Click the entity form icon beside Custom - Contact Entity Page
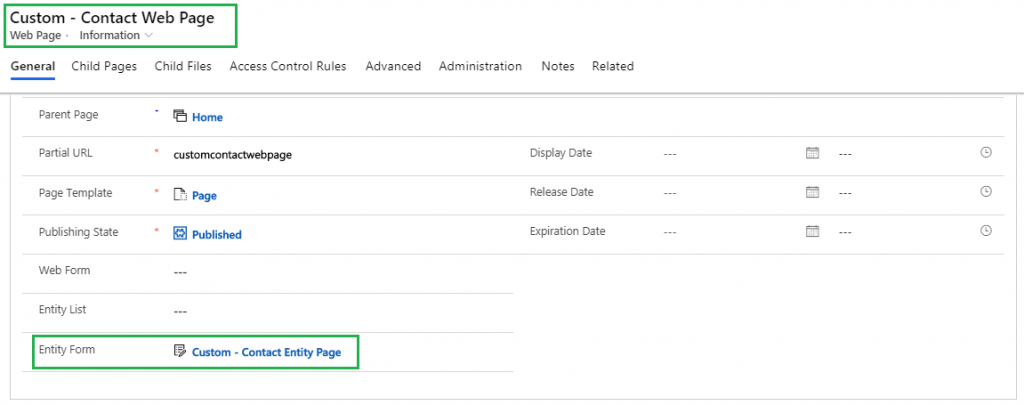 coord(180,351)
